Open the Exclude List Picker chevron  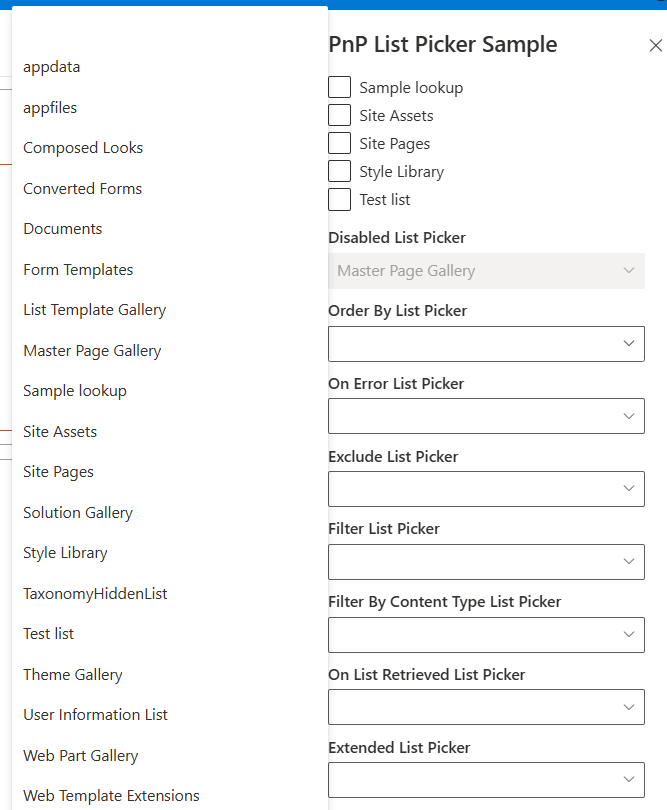point(629,489)
